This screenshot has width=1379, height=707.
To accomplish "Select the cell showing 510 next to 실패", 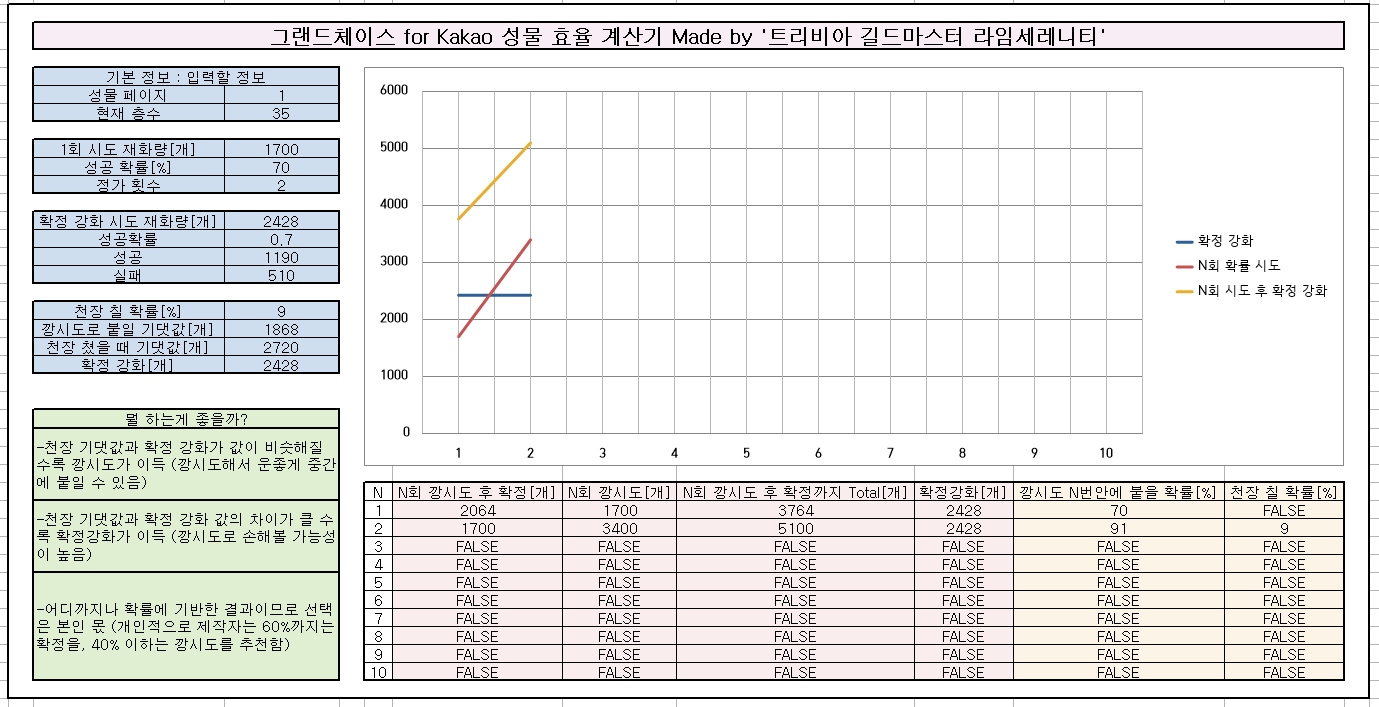I will click(x=282, y=275).
